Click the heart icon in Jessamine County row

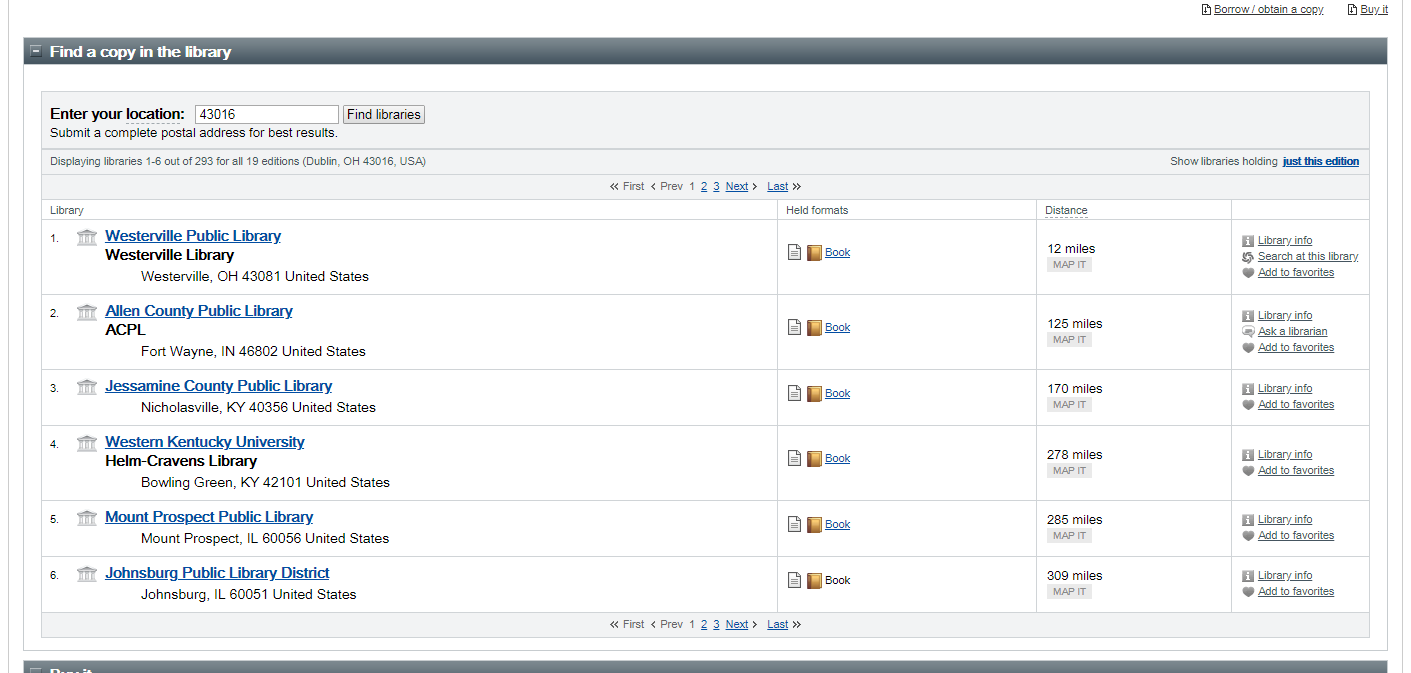point(1248,405)
